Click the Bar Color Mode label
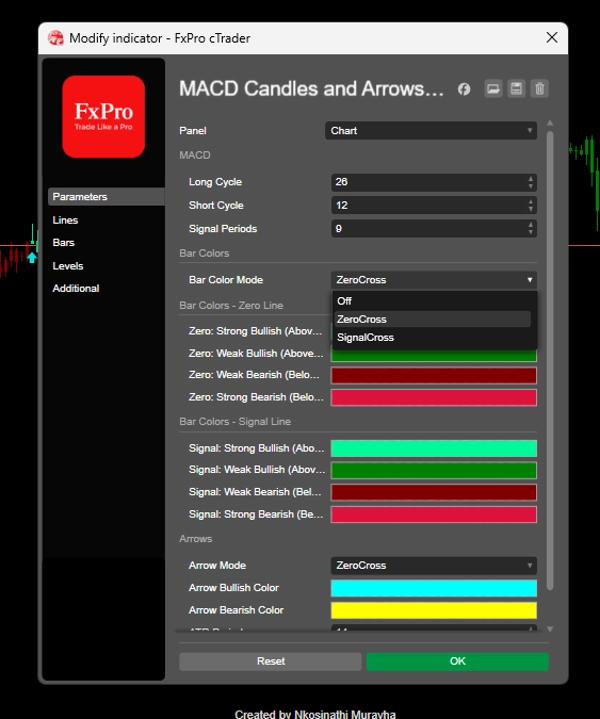The image size is (600, 719). coord(226,280)
